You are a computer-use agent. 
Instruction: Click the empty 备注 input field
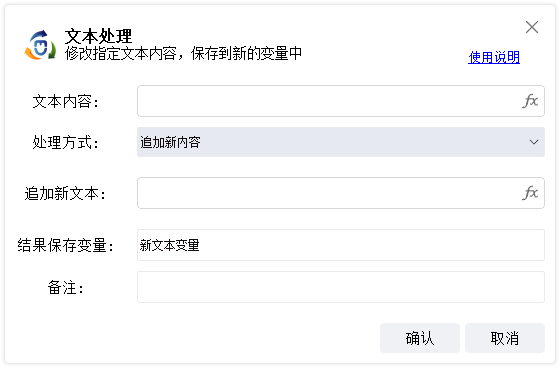coord(341,287)
